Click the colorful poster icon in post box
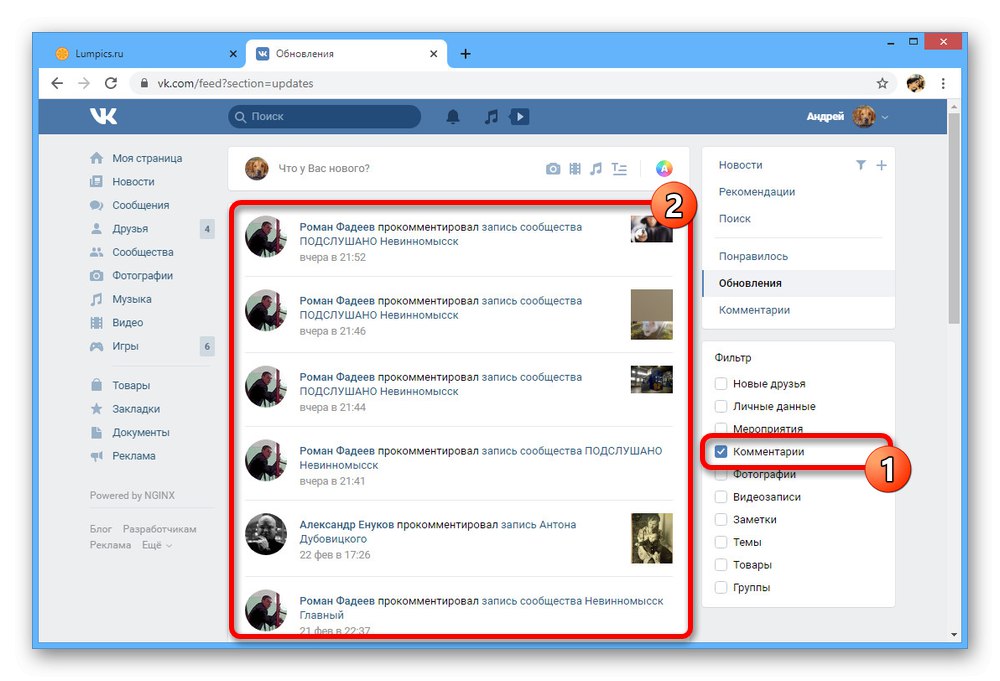The image size is (1000, 681). [x=664, y=168]
